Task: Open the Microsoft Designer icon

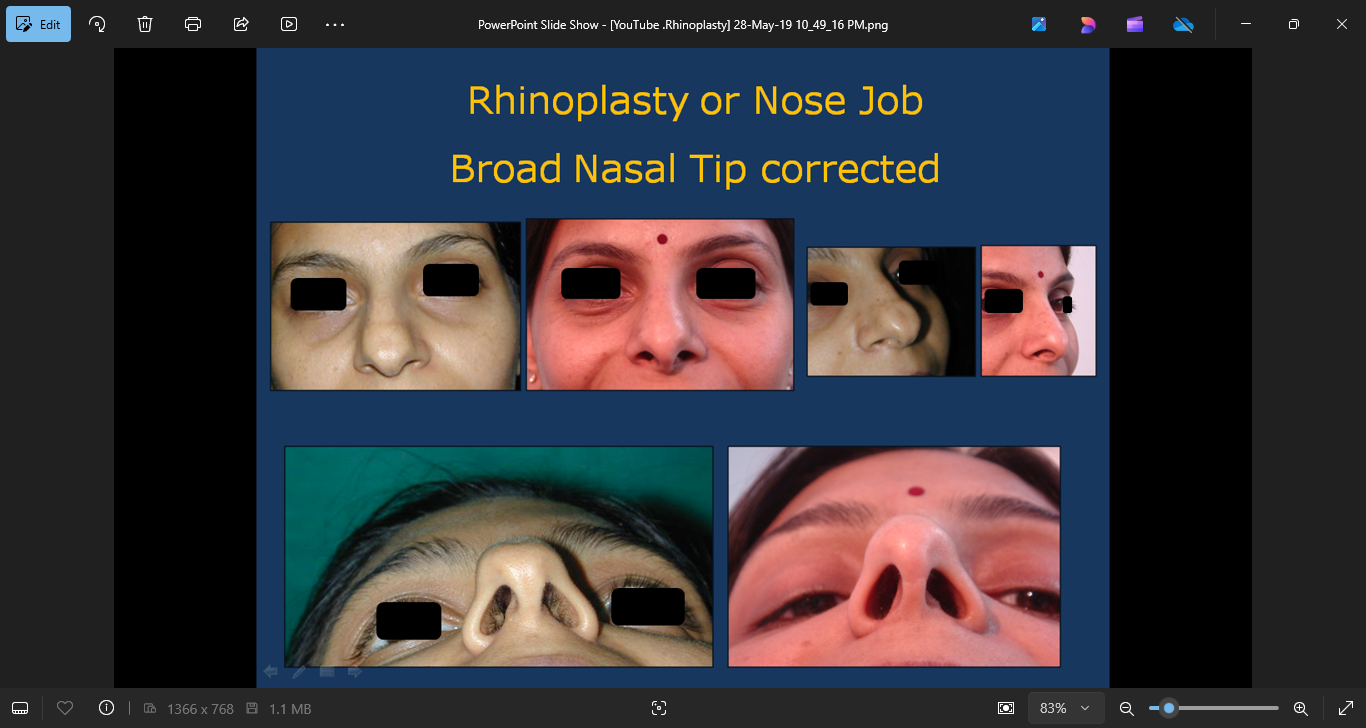Action: tap(1087, 24)
